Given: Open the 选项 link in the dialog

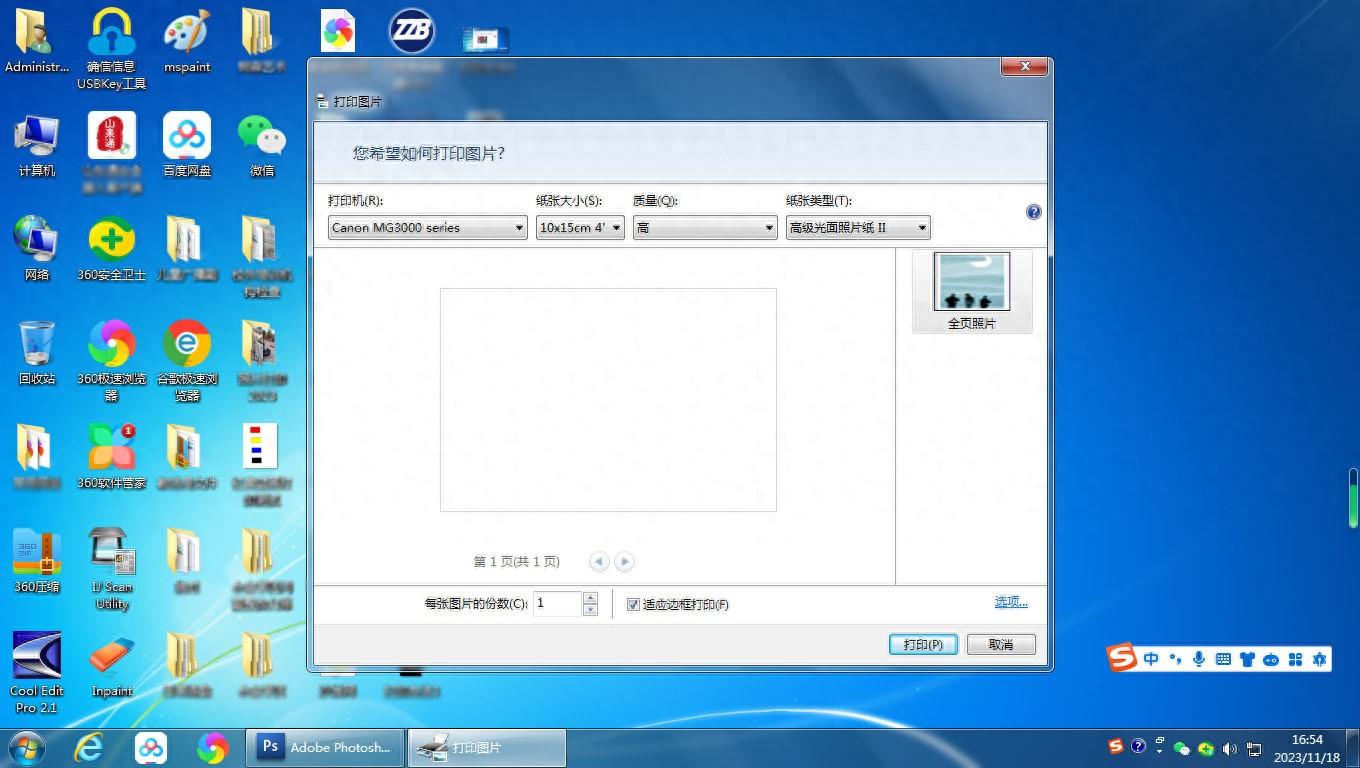Looking at the screenshot, I should point(1010,601).
